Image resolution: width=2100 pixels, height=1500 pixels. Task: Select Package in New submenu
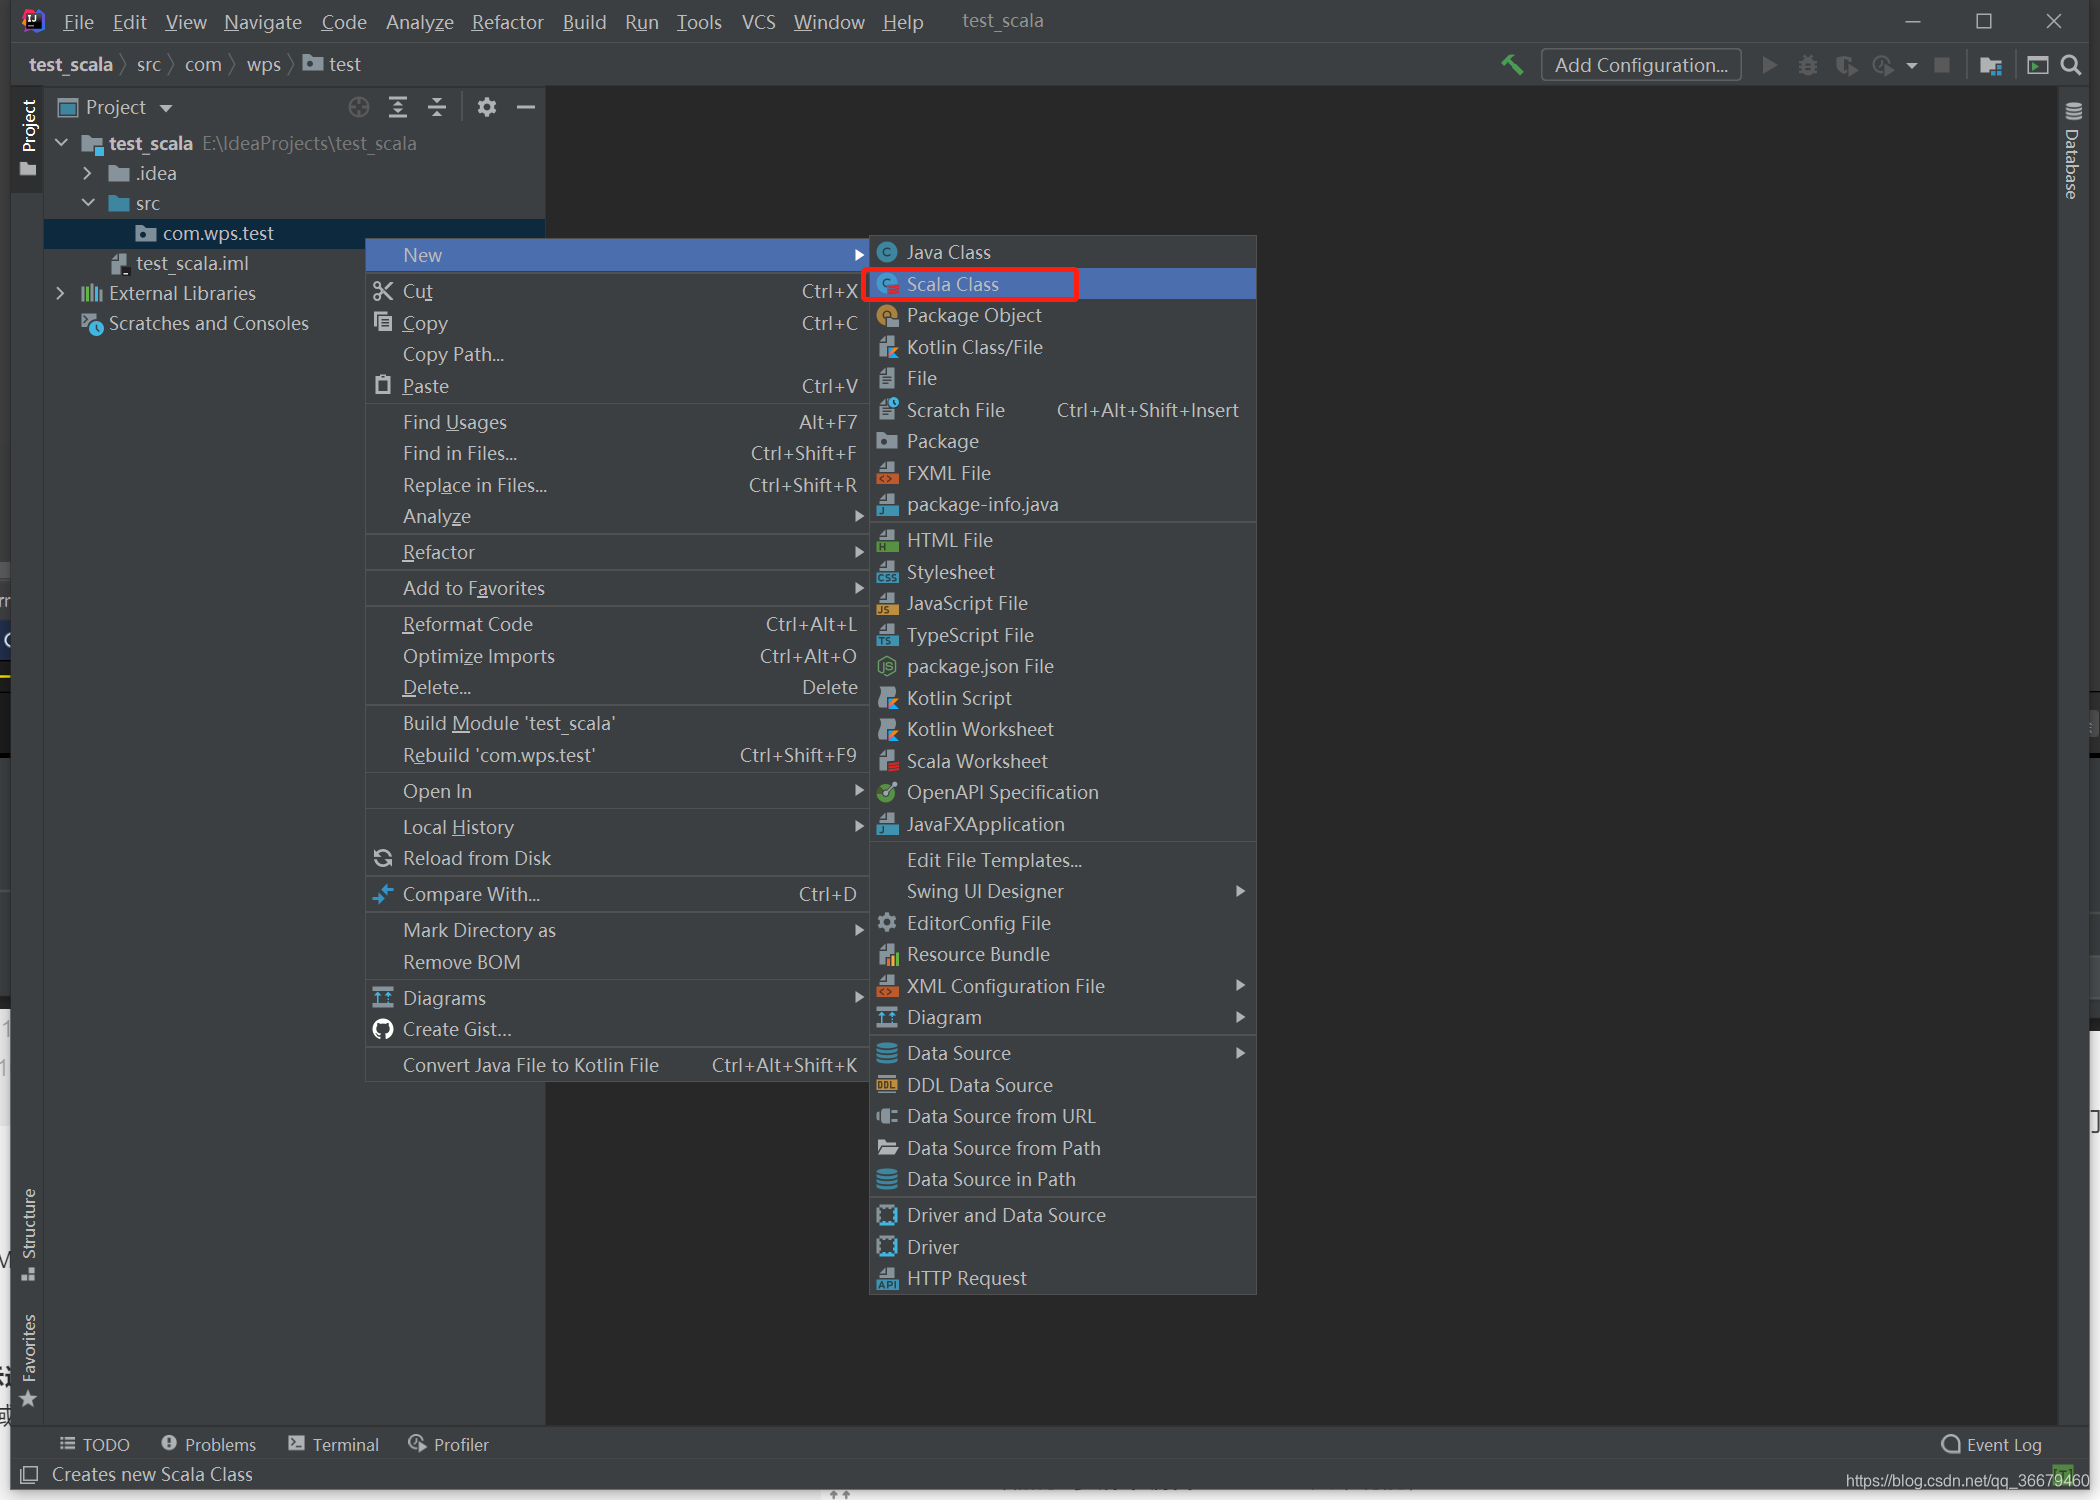click(x=1063, y=441)
